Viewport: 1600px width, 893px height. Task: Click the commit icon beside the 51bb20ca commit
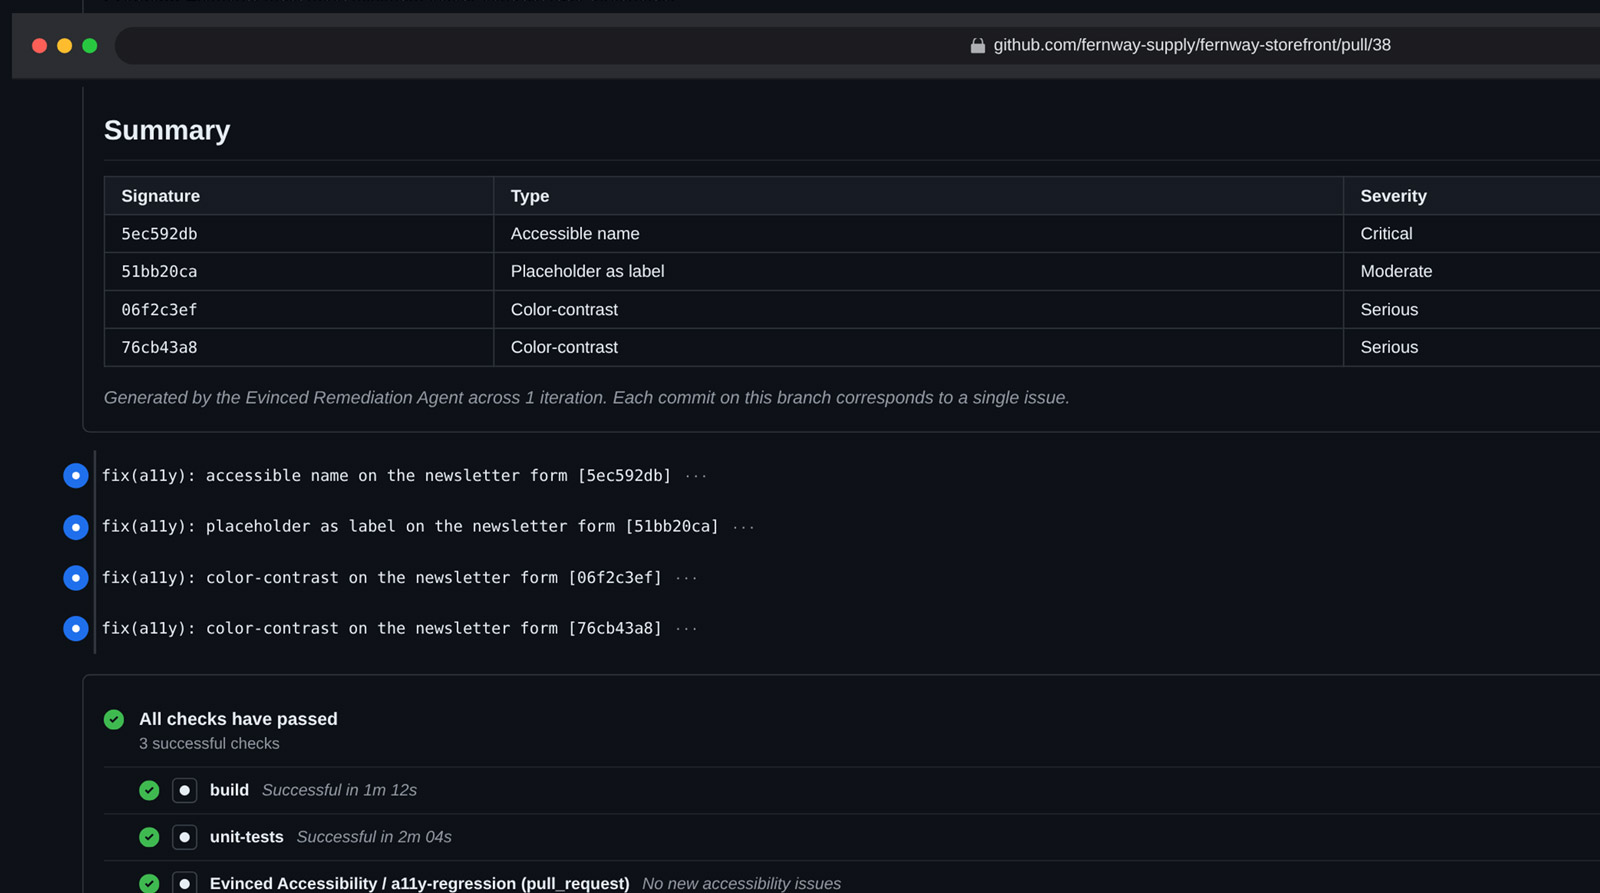(75, 527)
